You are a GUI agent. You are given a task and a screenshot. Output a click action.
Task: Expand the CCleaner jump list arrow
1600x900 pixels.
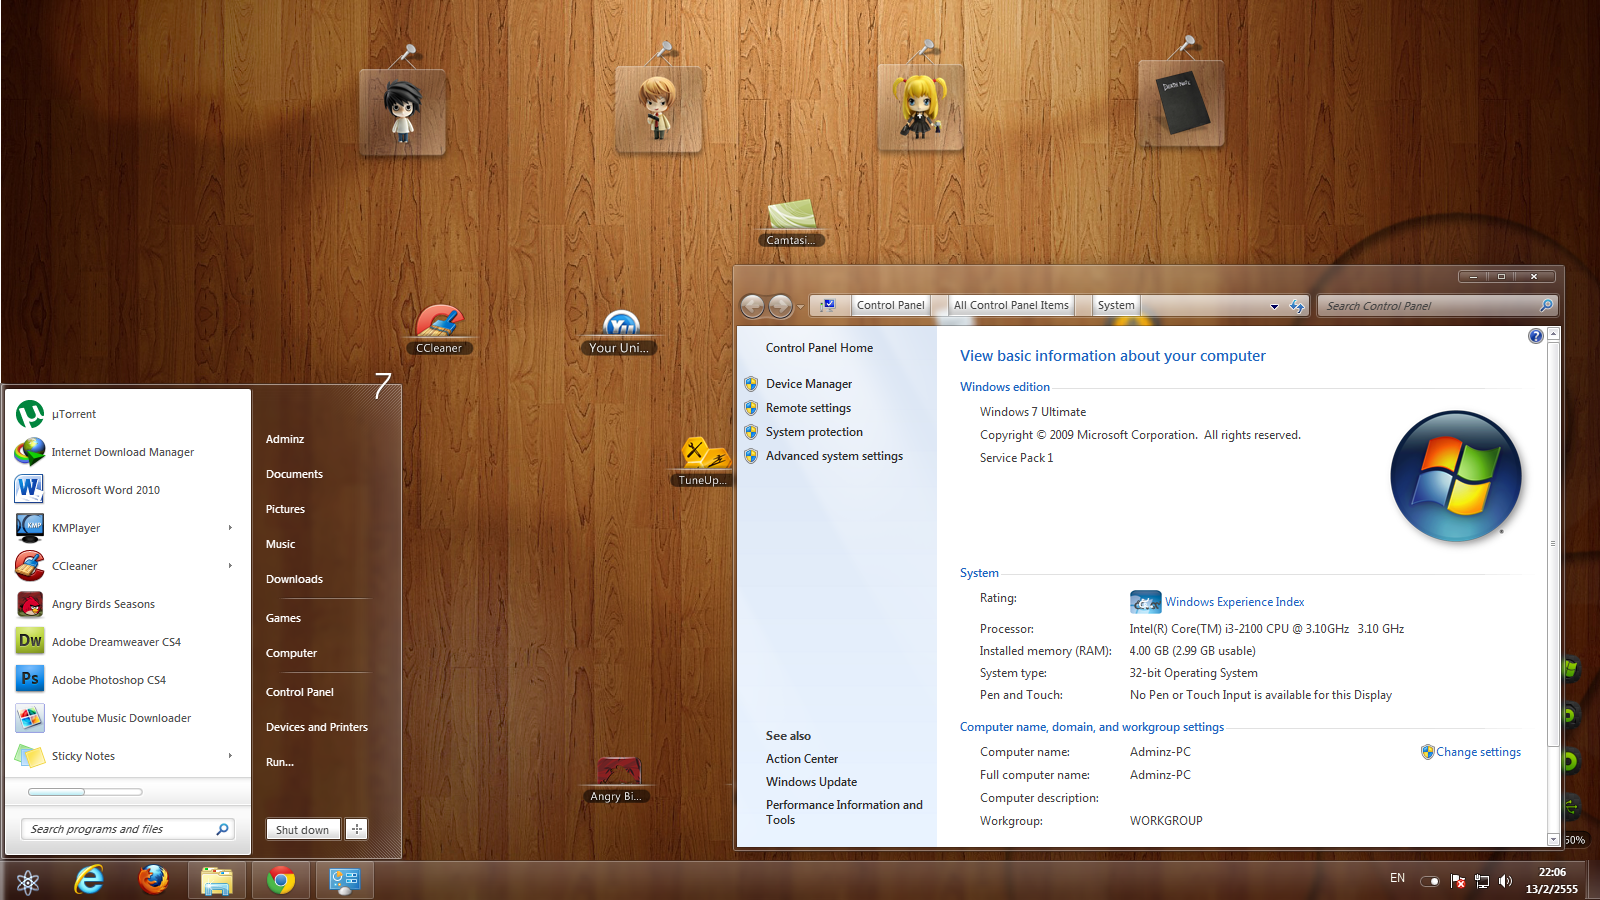230,566
